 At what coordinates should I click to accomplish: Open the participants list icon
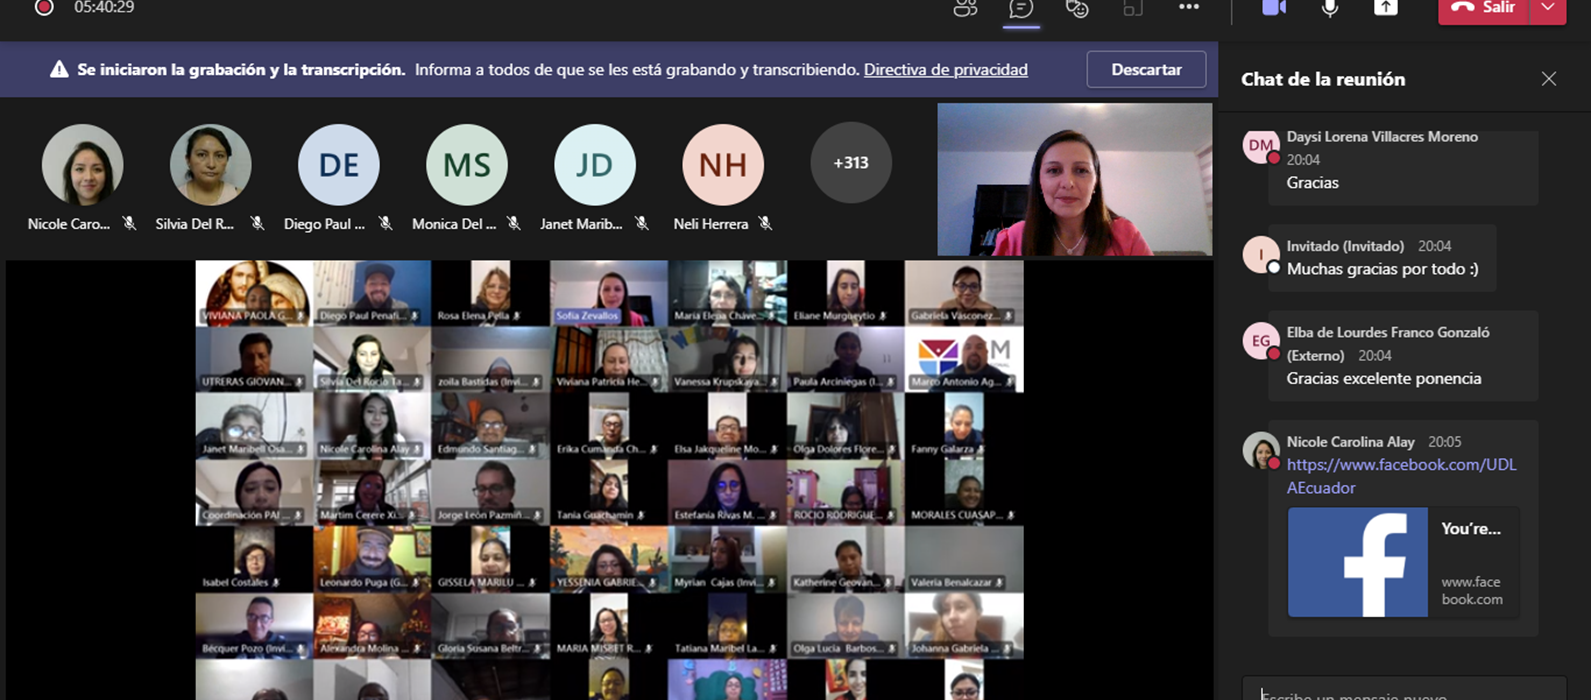[x=965, y=9]
